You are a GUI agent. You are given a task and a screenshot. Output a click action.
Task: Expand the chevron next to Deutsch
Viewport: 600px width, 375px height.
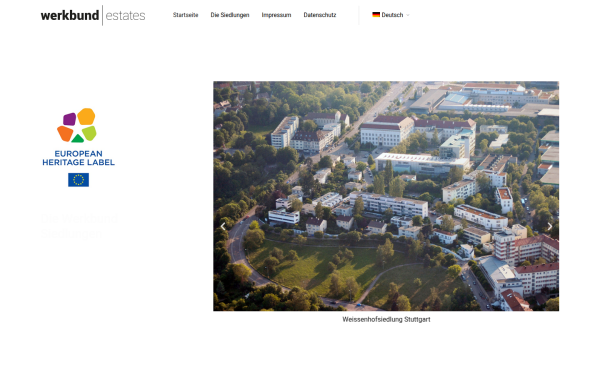click(408, 15)
